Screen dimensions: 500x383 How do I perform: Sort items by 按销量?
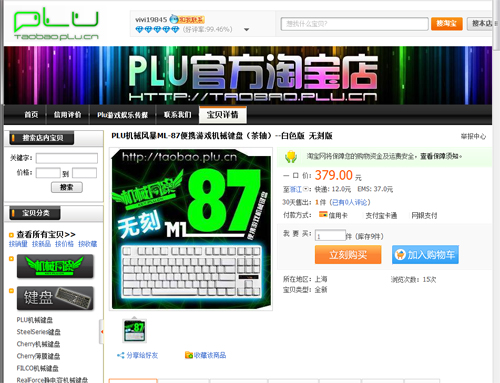point(18,244)
